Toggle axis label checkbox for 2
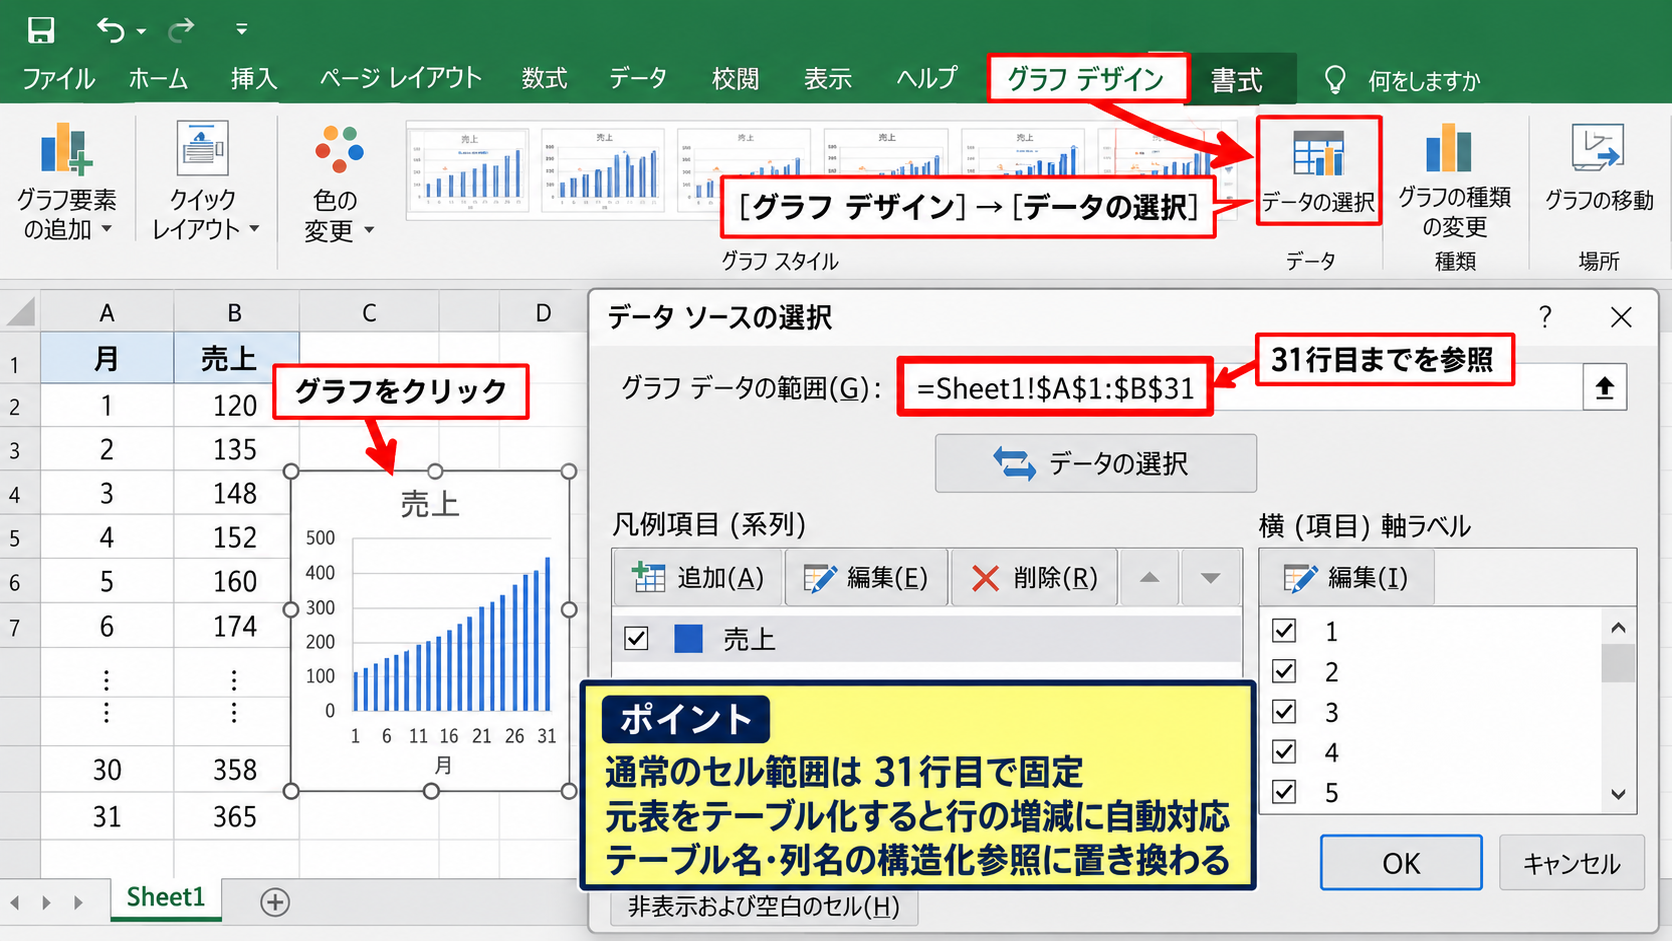 tap(1284, 671)
